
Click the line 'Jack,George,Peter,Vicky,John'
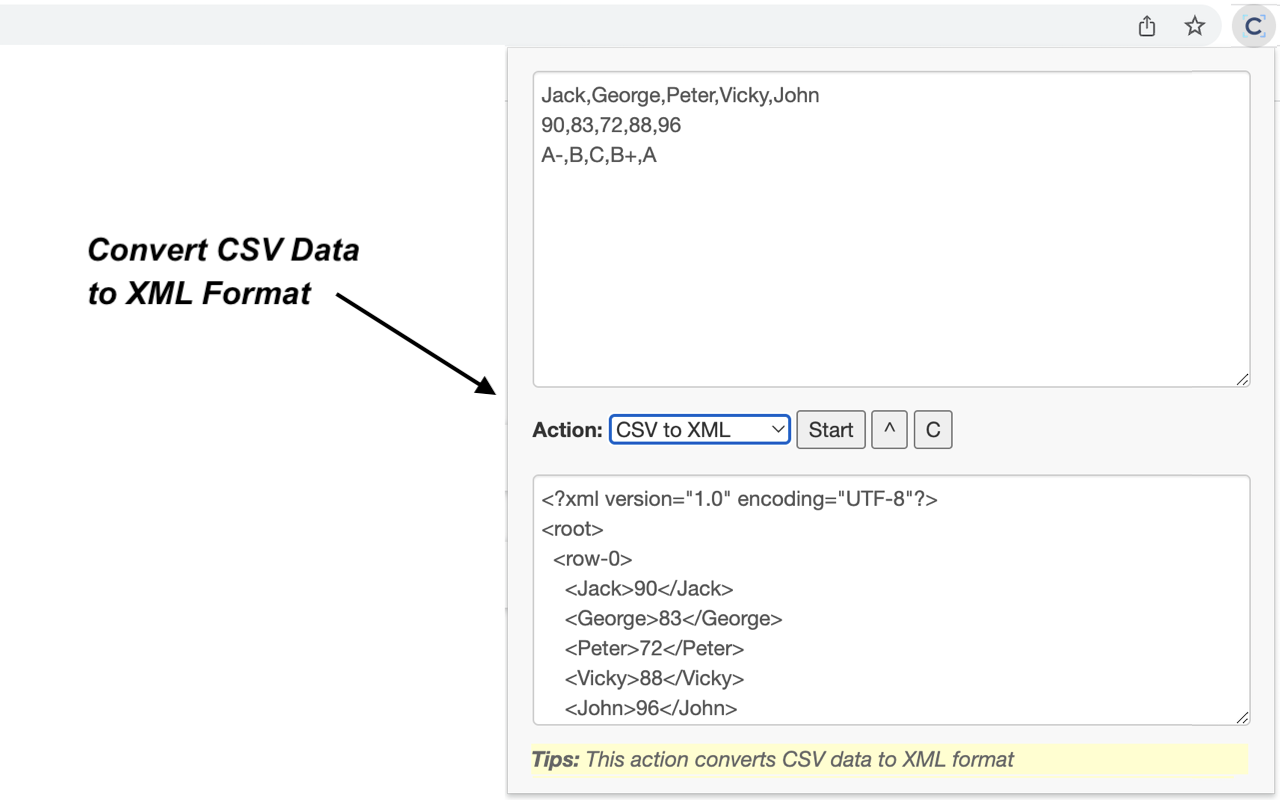point(680,96)
